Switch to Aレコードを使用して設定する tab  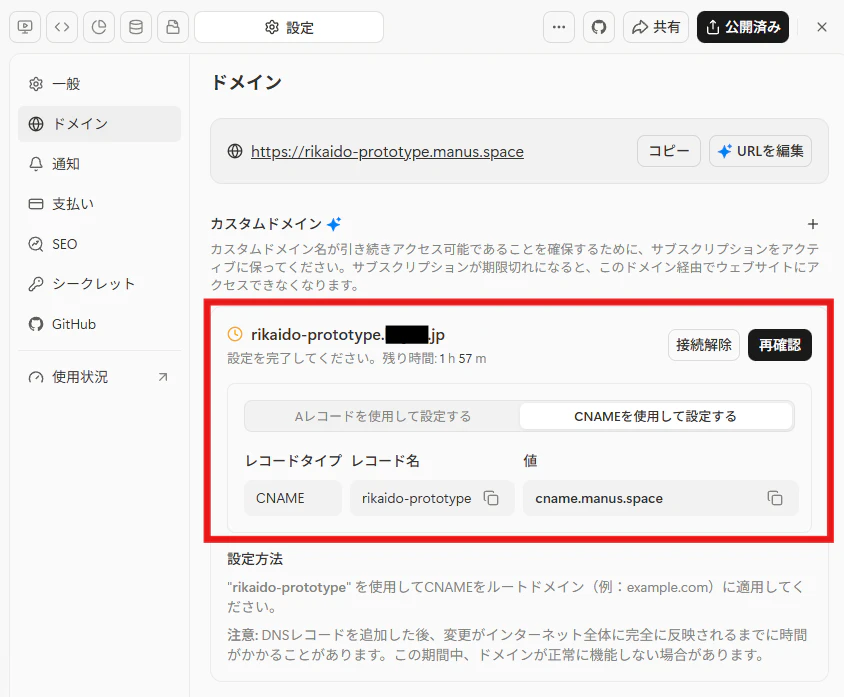[382, 416]
